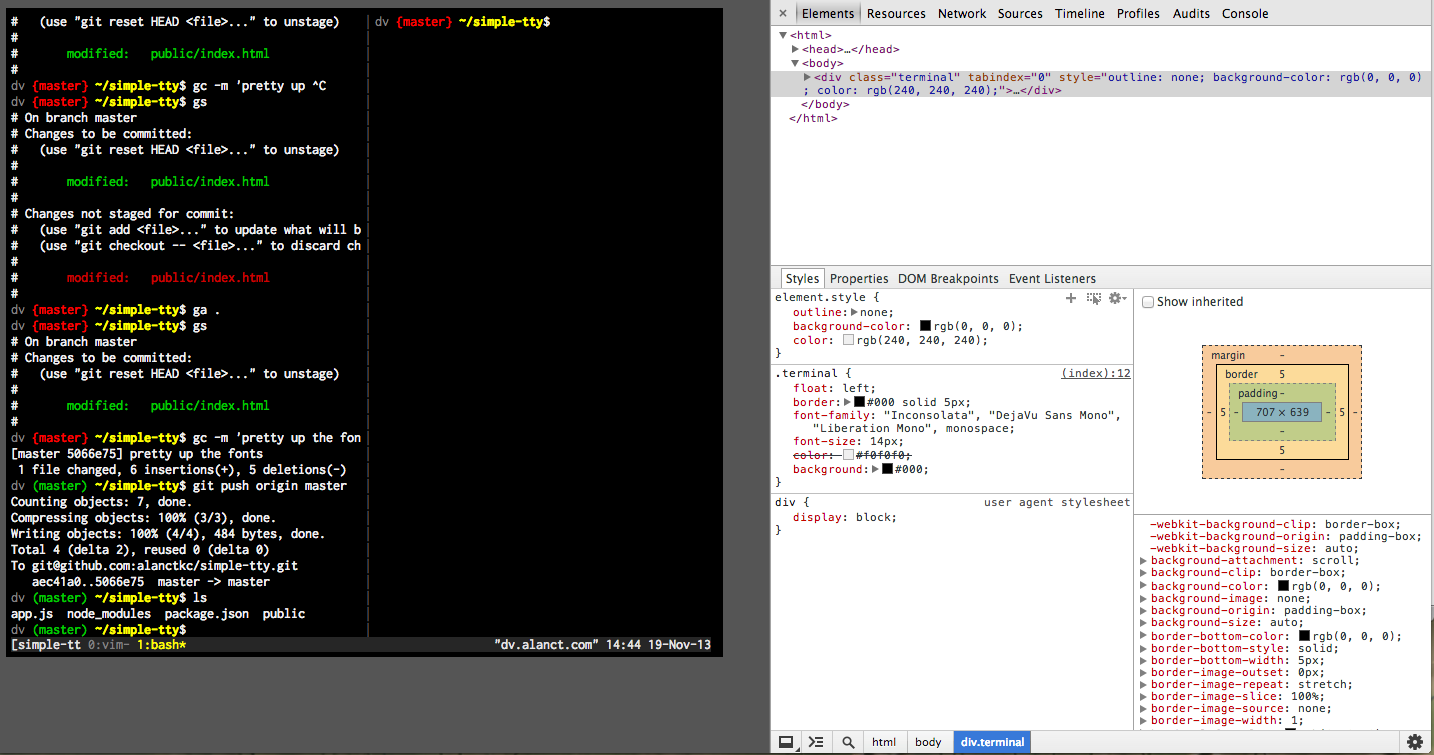
Task: Open the DOM Breakpoints sidebar tab
Action: [948, 279]
